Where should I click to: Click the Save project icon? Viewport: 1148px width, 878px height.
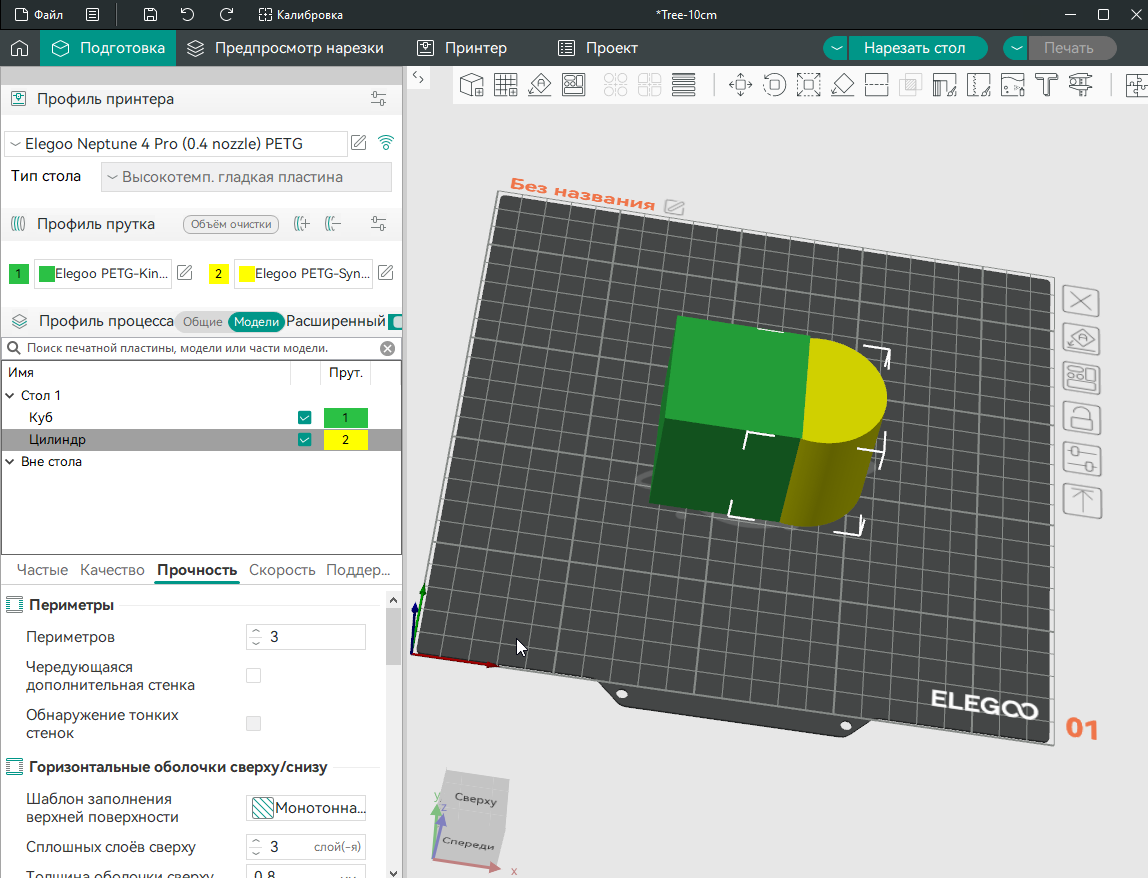(150, 15)
